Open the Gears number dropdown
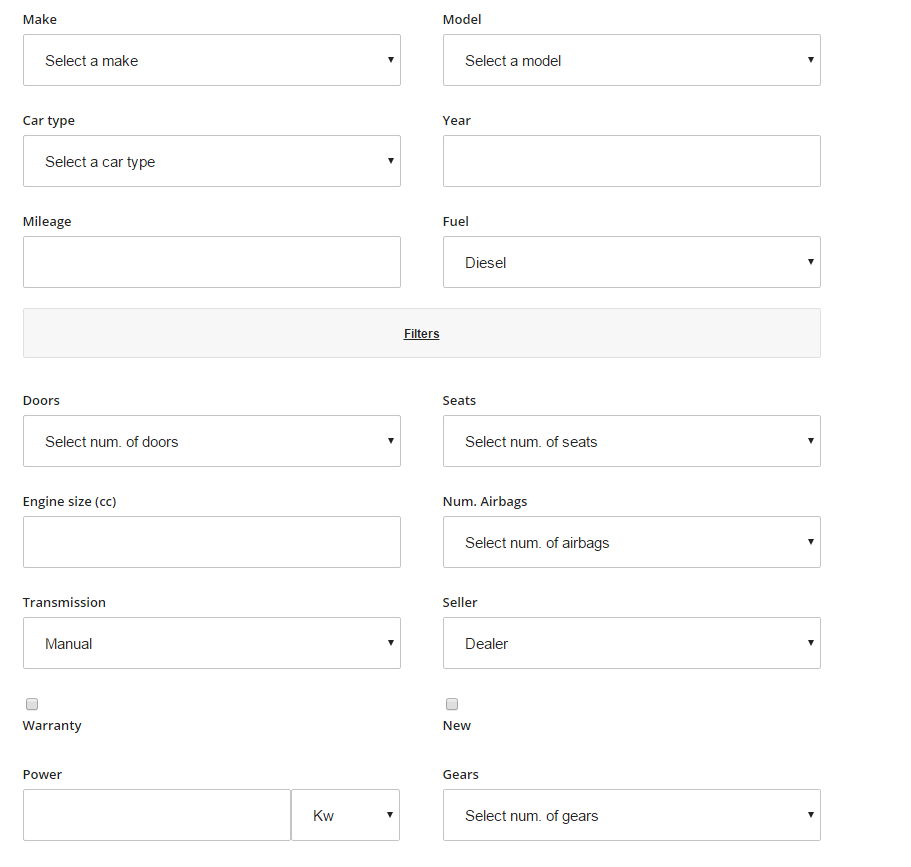The height and width of the screenshot is (867, 911). point(631,815)
